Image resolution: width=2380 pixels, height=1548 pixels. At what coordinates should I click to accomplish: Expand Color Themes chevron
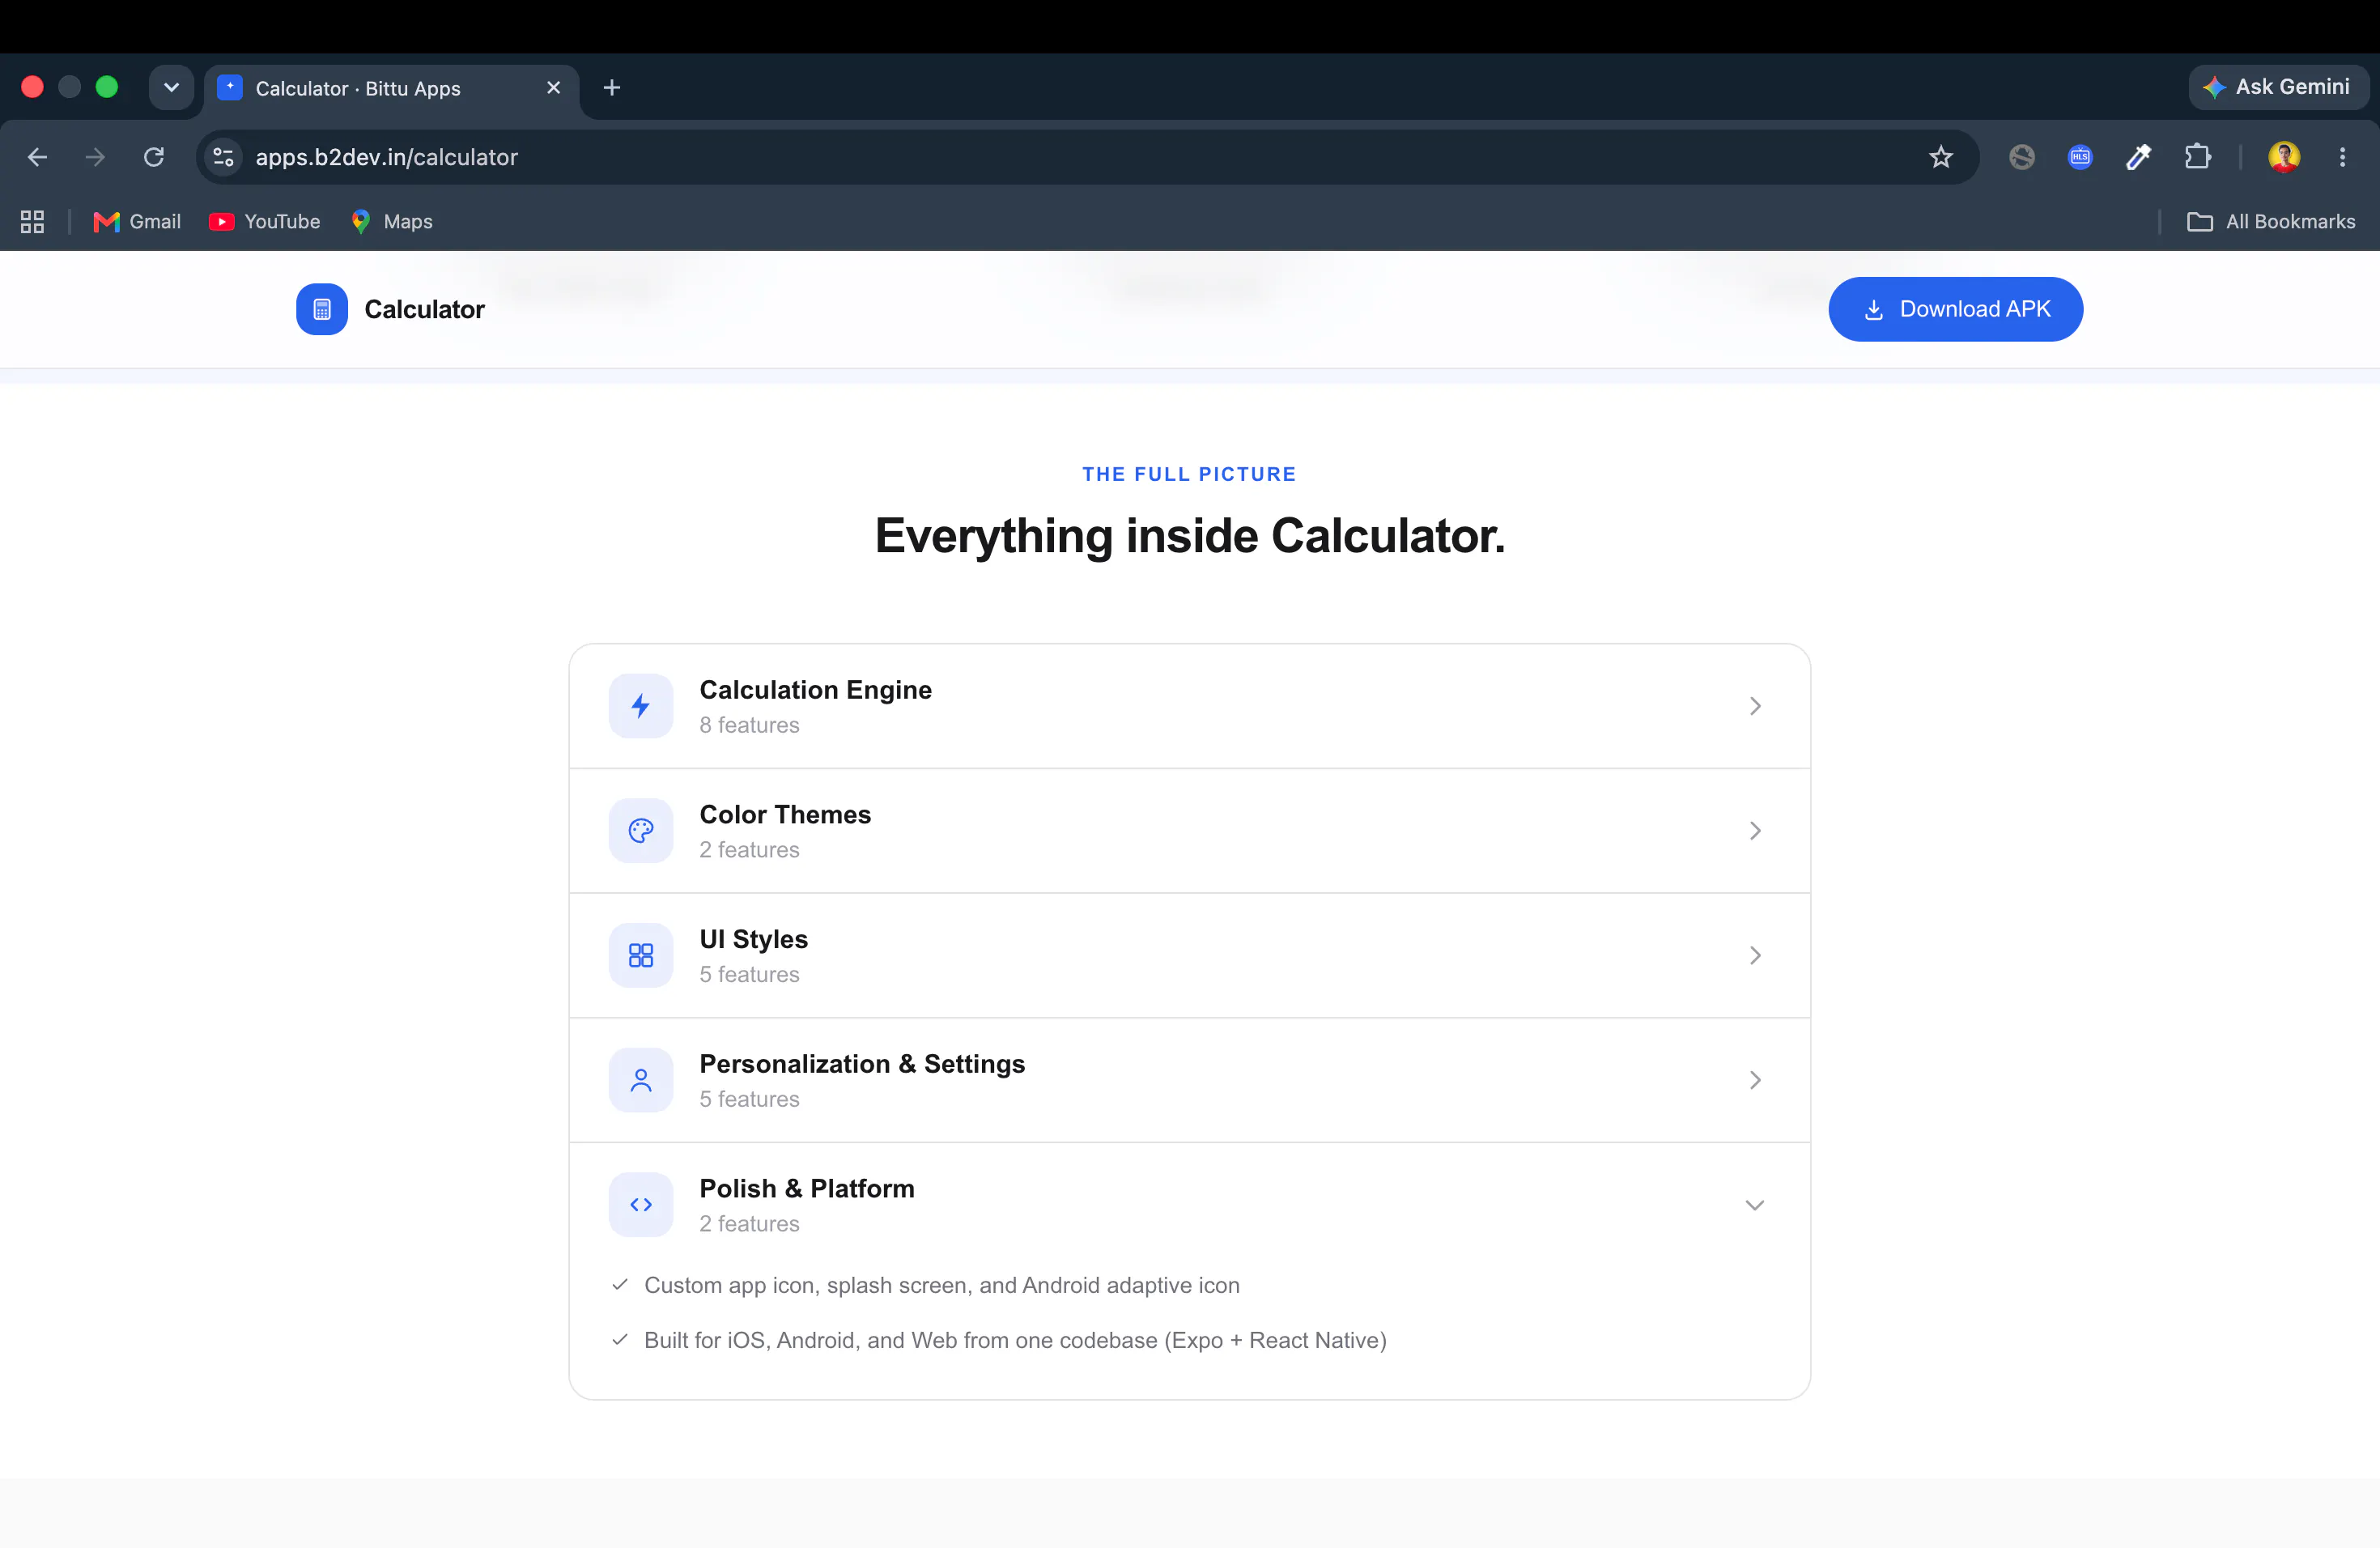pyautogui.click(x=1755, y=831)
